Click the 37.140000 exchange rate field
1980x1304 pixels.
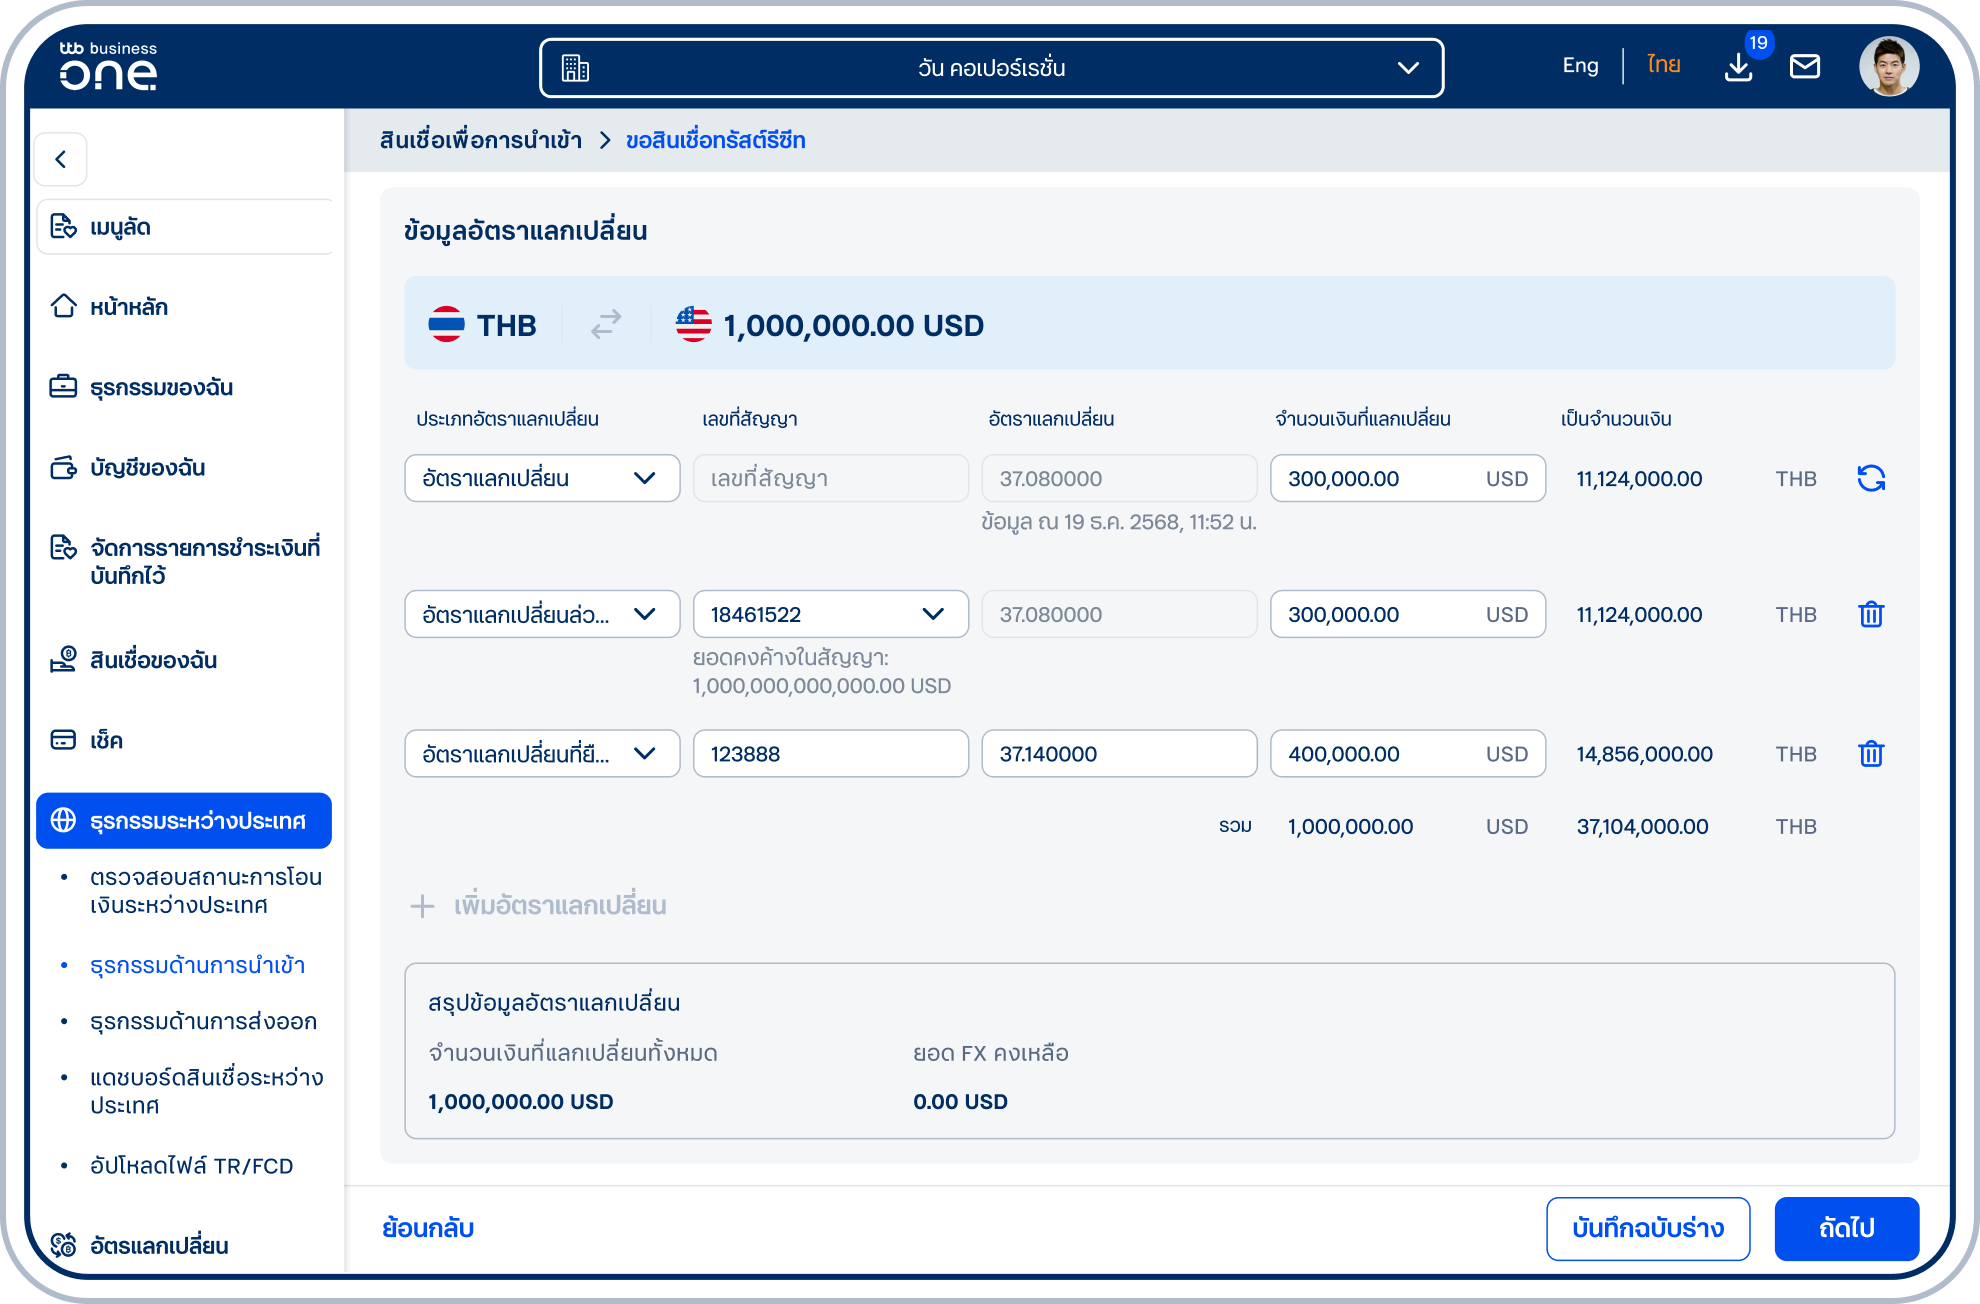point(1119,754)
